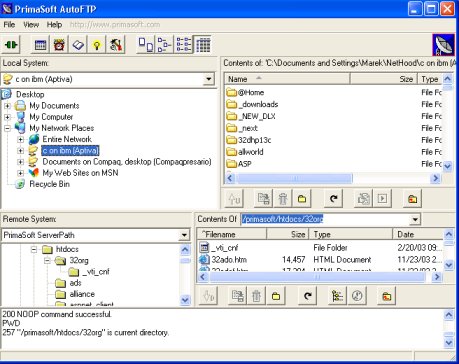Screen dimensions: 459x364
Task: Collapse the htdocs remote folder node
Action: coord(34,249)
